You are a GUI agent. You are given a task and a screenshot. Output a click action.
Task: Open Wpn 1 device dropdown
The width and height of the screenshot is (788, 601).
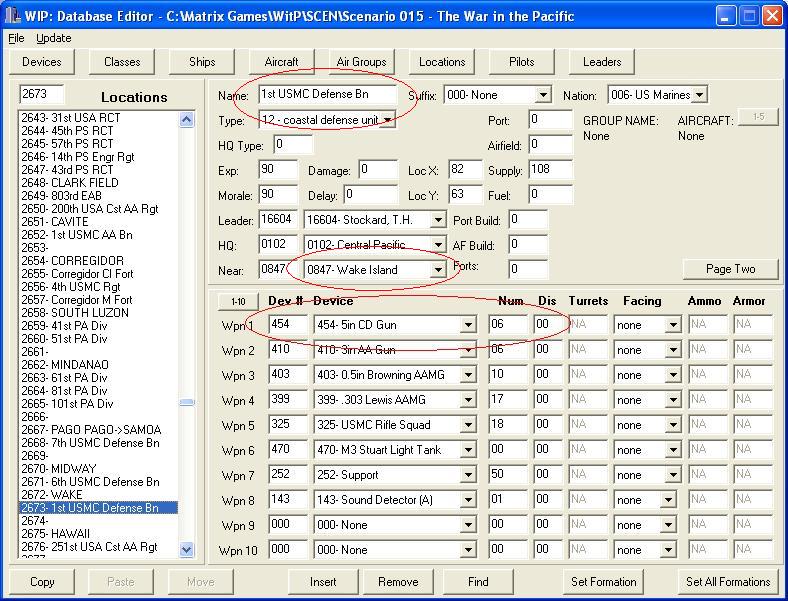coord(468,325)
